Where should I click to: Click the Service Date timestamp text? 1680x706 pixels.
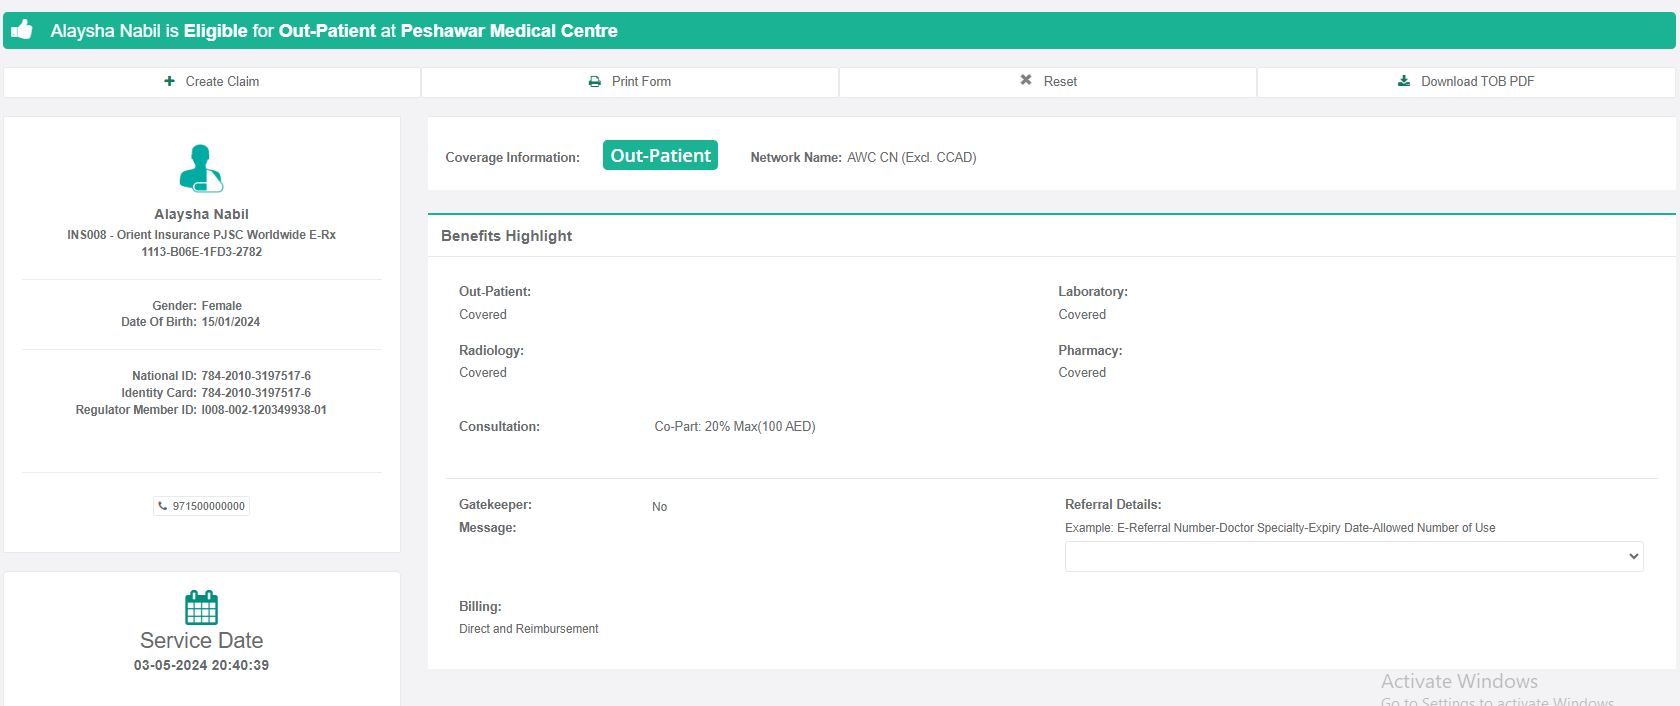point(201,665)
